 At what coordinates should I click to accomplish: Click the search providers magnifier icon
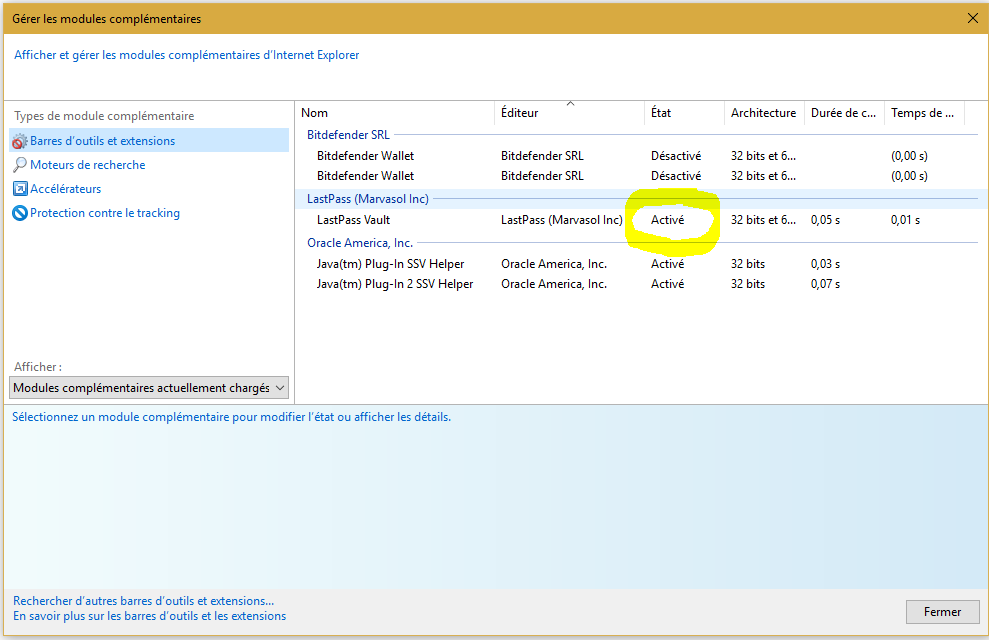click(20, 165)
